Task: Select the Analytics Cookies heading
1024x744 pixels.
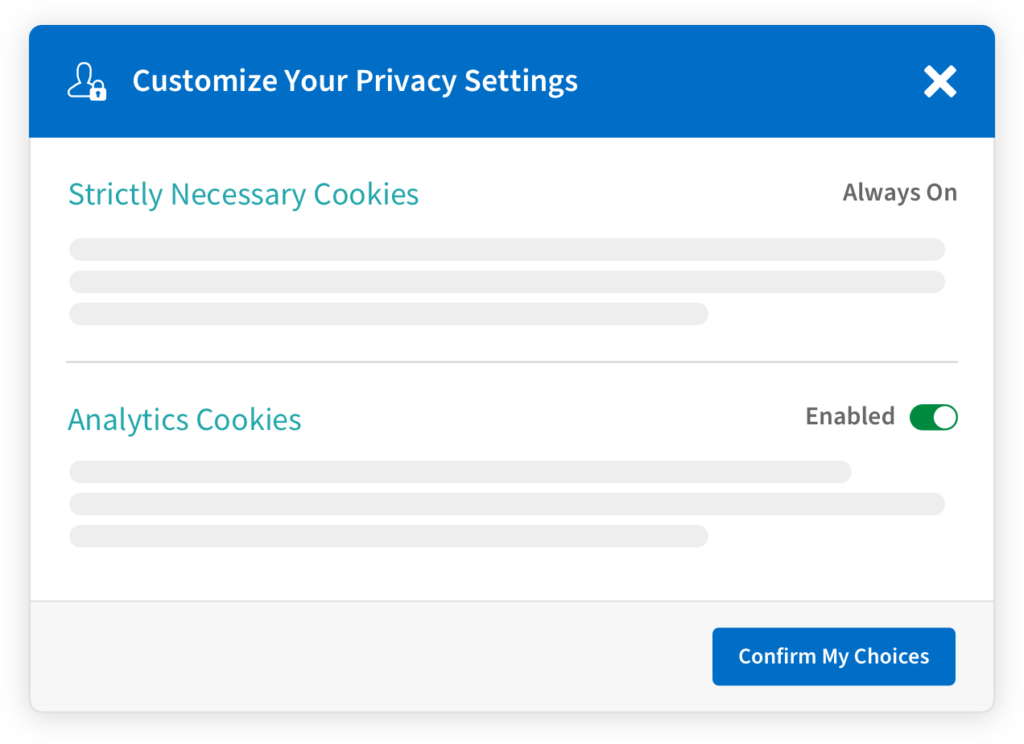Action: (185, 420)
